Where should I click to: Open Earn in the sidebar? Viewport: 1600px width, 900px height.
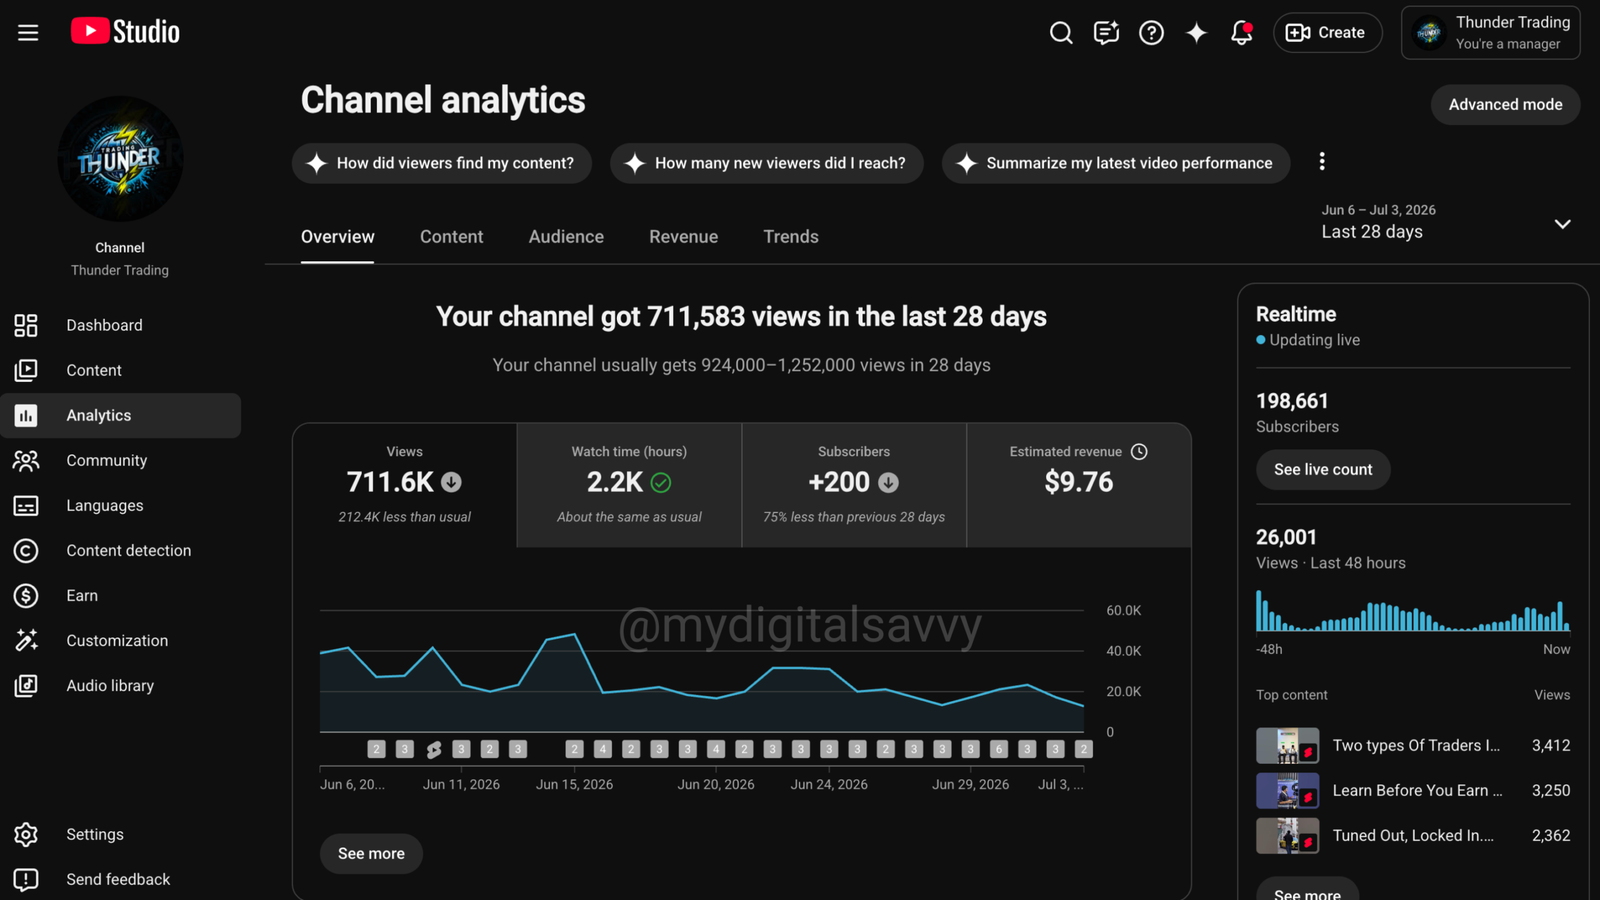point(120,595)
